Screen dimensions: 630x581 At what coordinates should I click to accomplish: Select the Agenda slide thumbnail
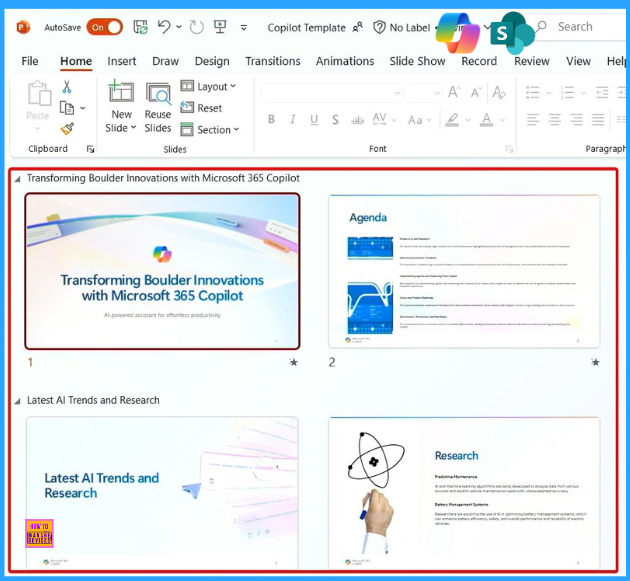[464, 271]
